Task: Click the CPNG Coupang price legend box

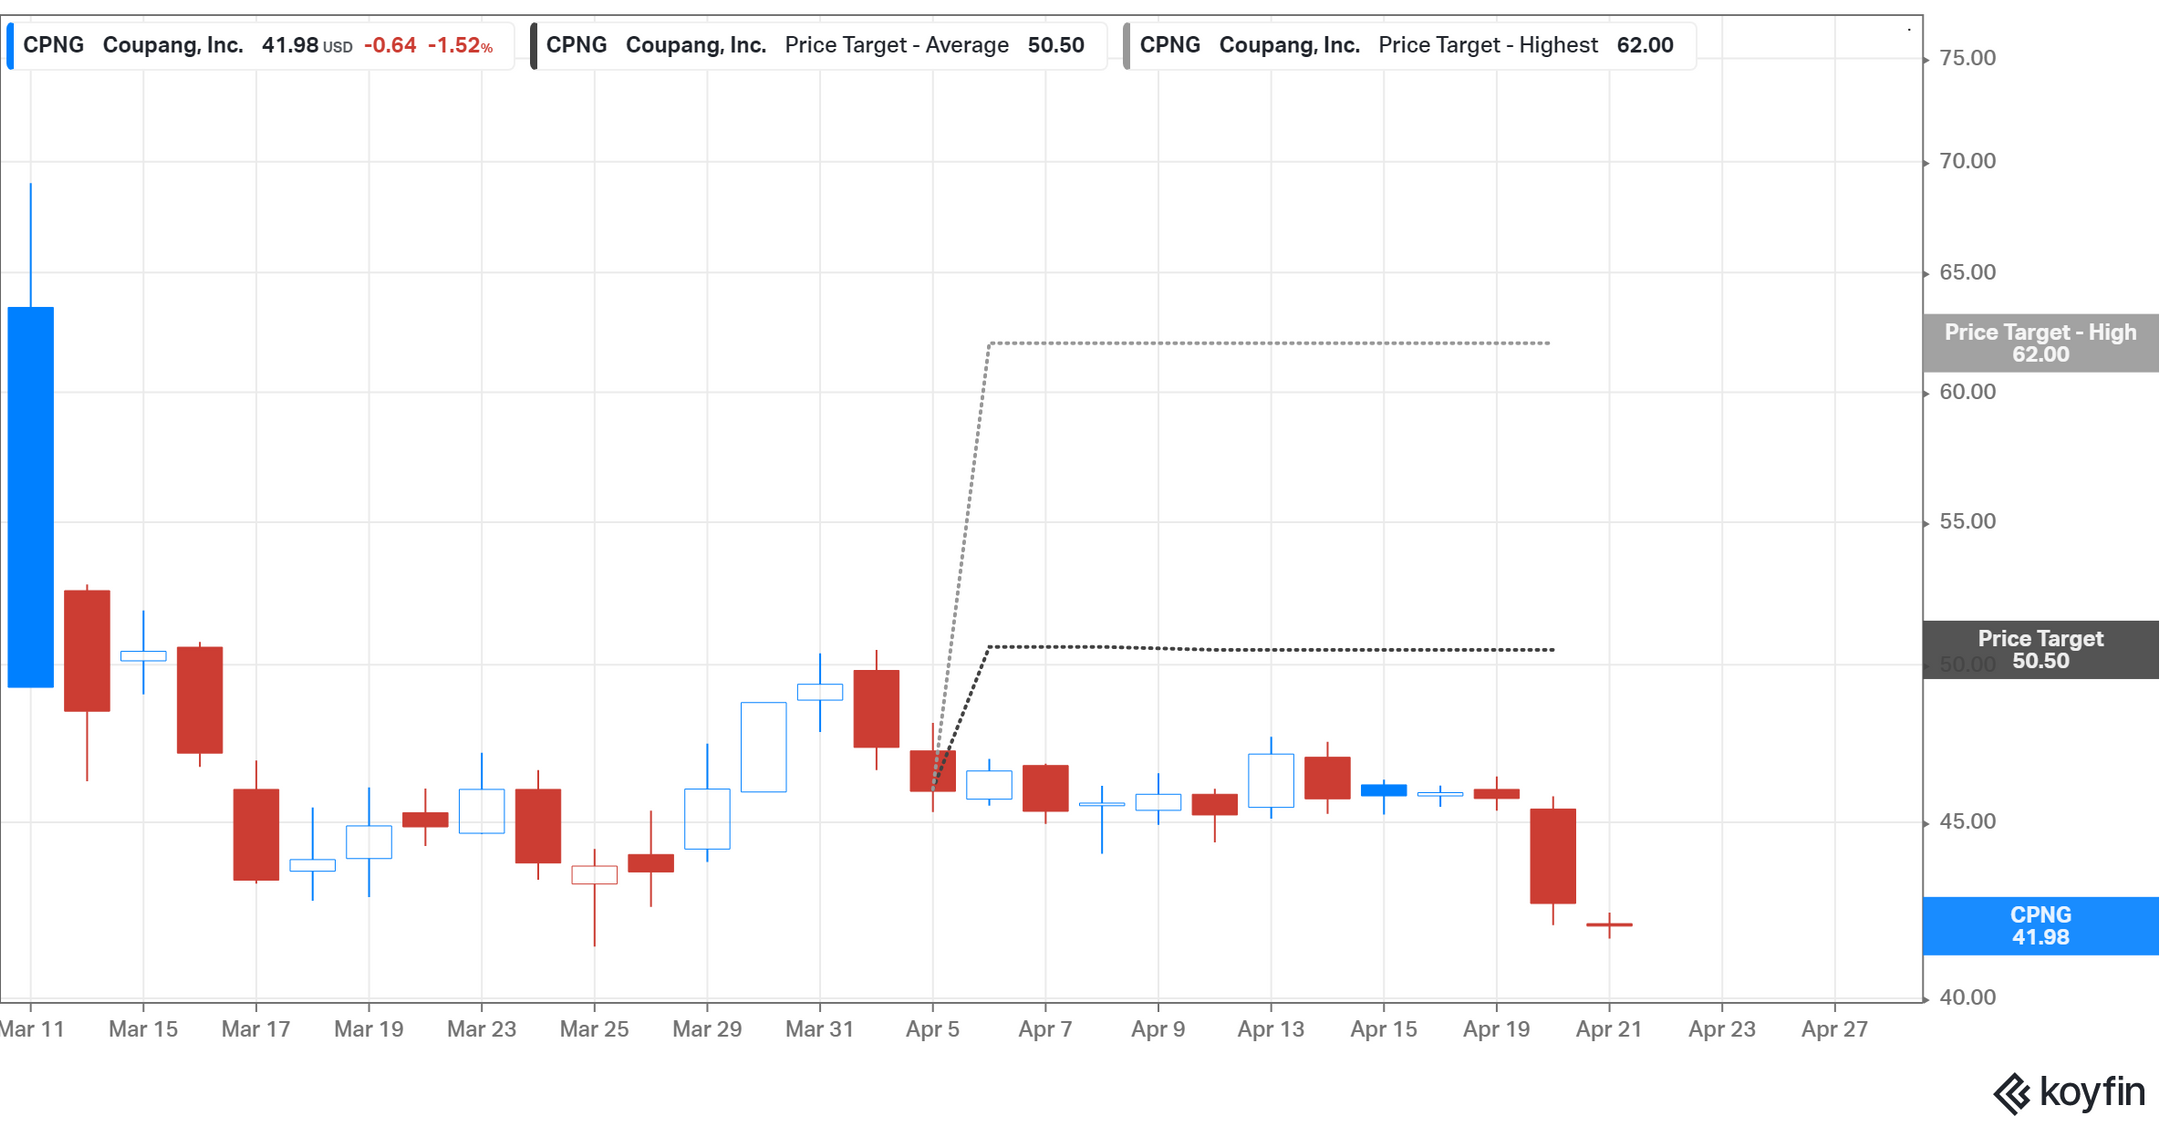Action: [260, 46]
